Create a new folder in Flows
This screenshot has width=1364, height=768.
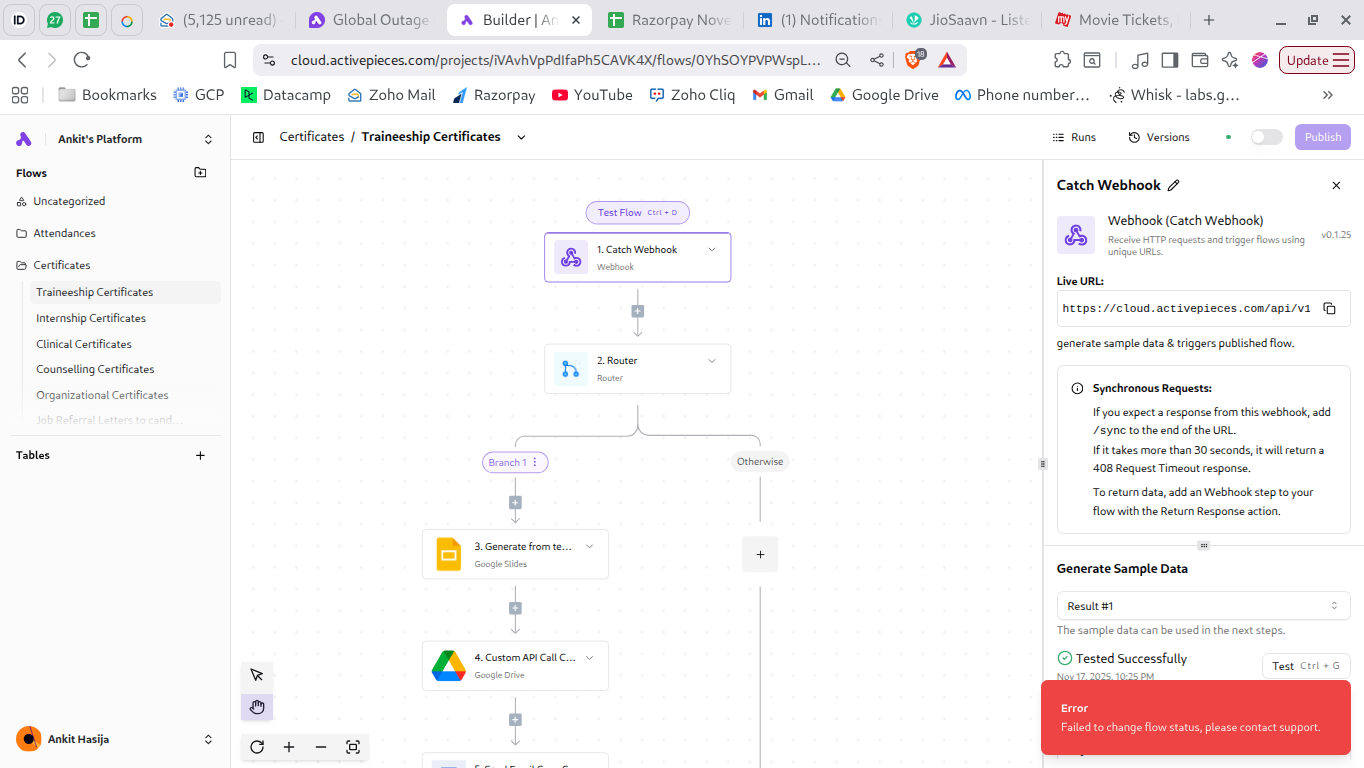200,173
